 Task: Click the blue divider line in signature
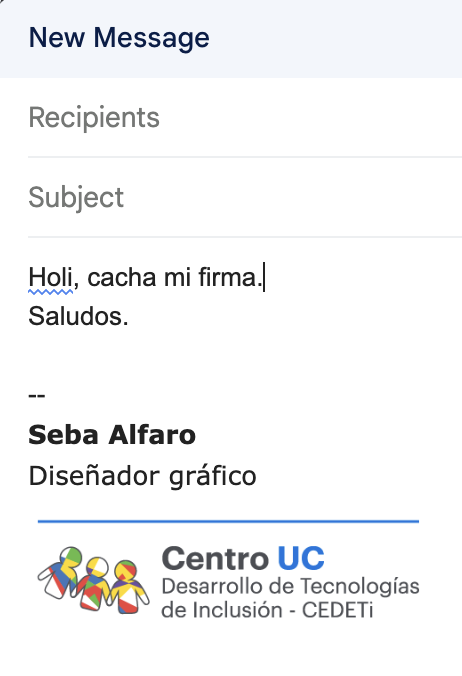click(x=228, y=522)
